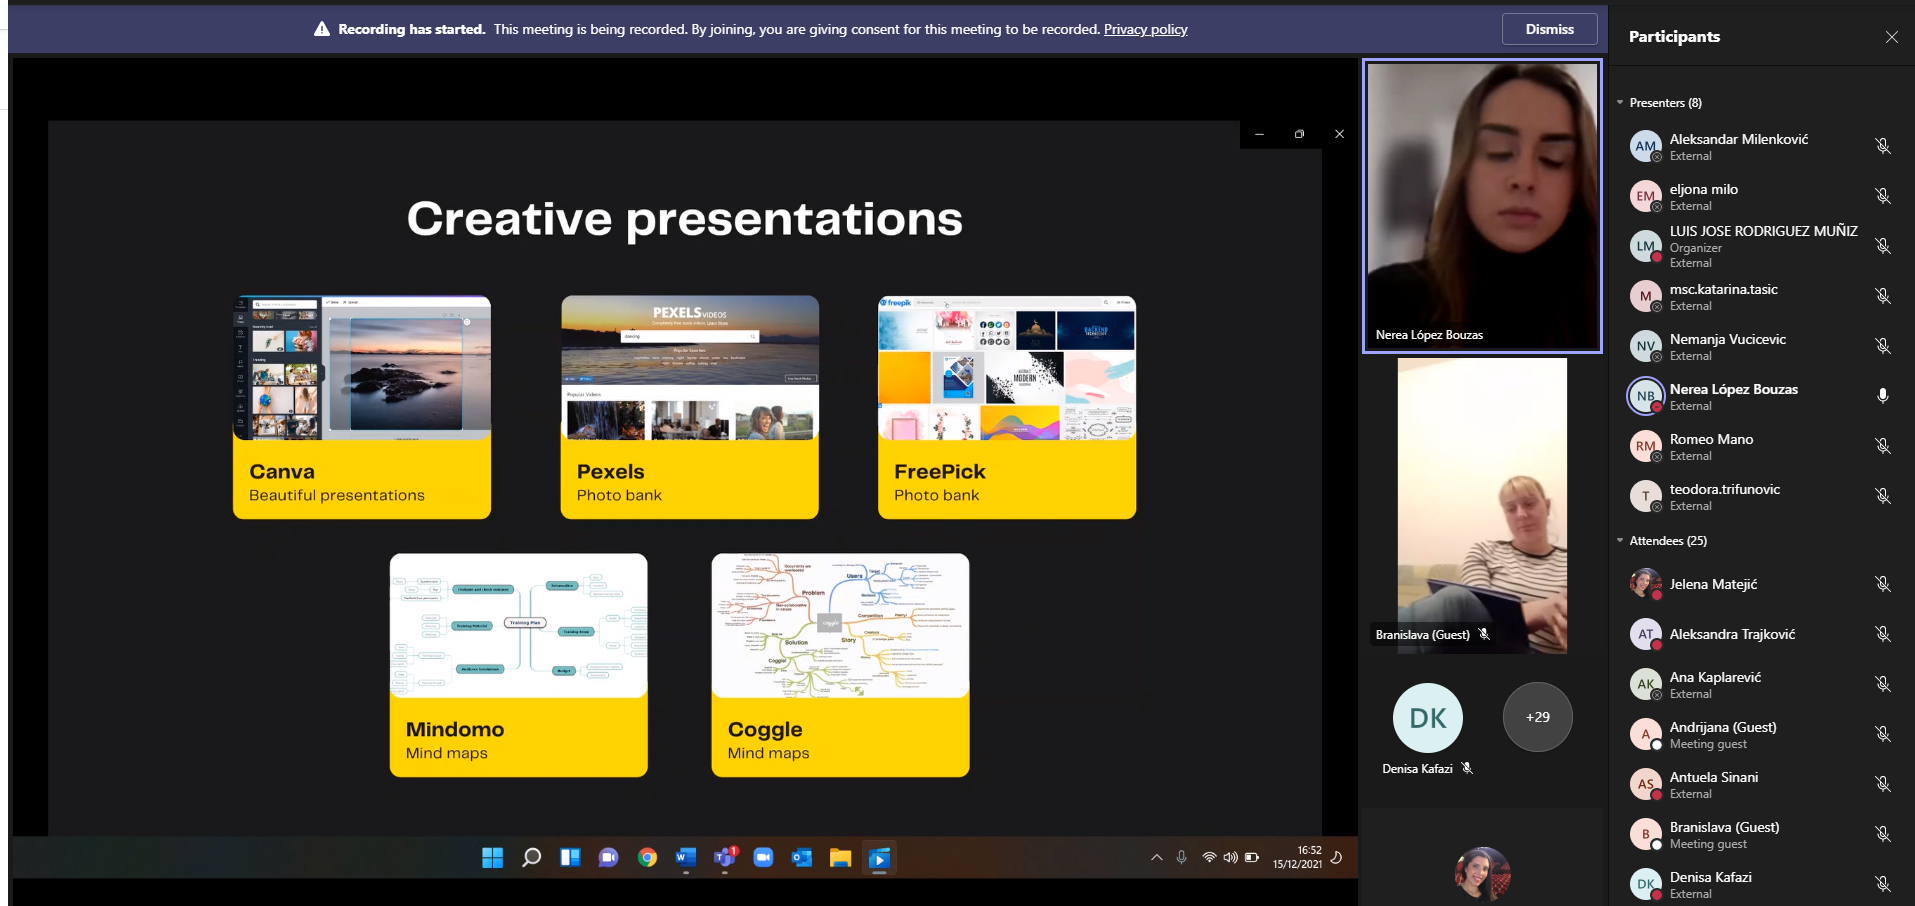Open the Privacy policy link
1915x906 pixels.
click(x=1145, y=29)
